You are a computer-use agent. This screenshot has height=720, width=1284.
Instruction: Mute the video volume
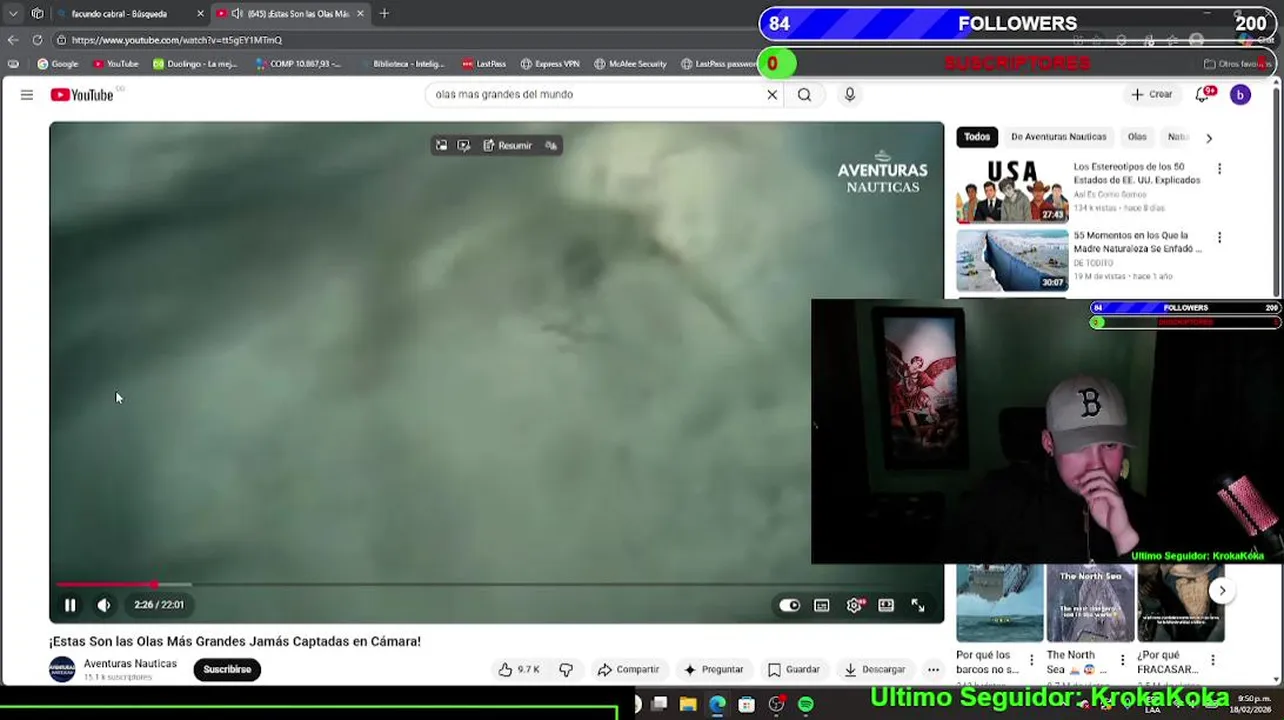click(x=104, y=605)
